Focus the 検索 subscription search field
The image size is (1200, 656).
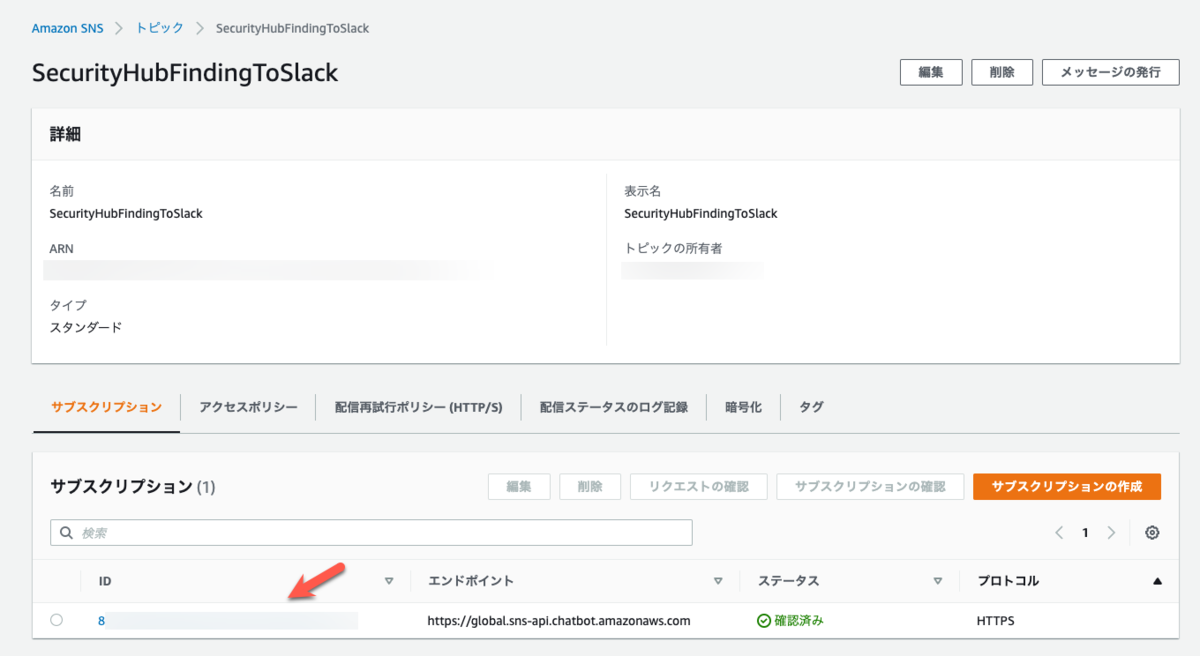pos(371,533)
